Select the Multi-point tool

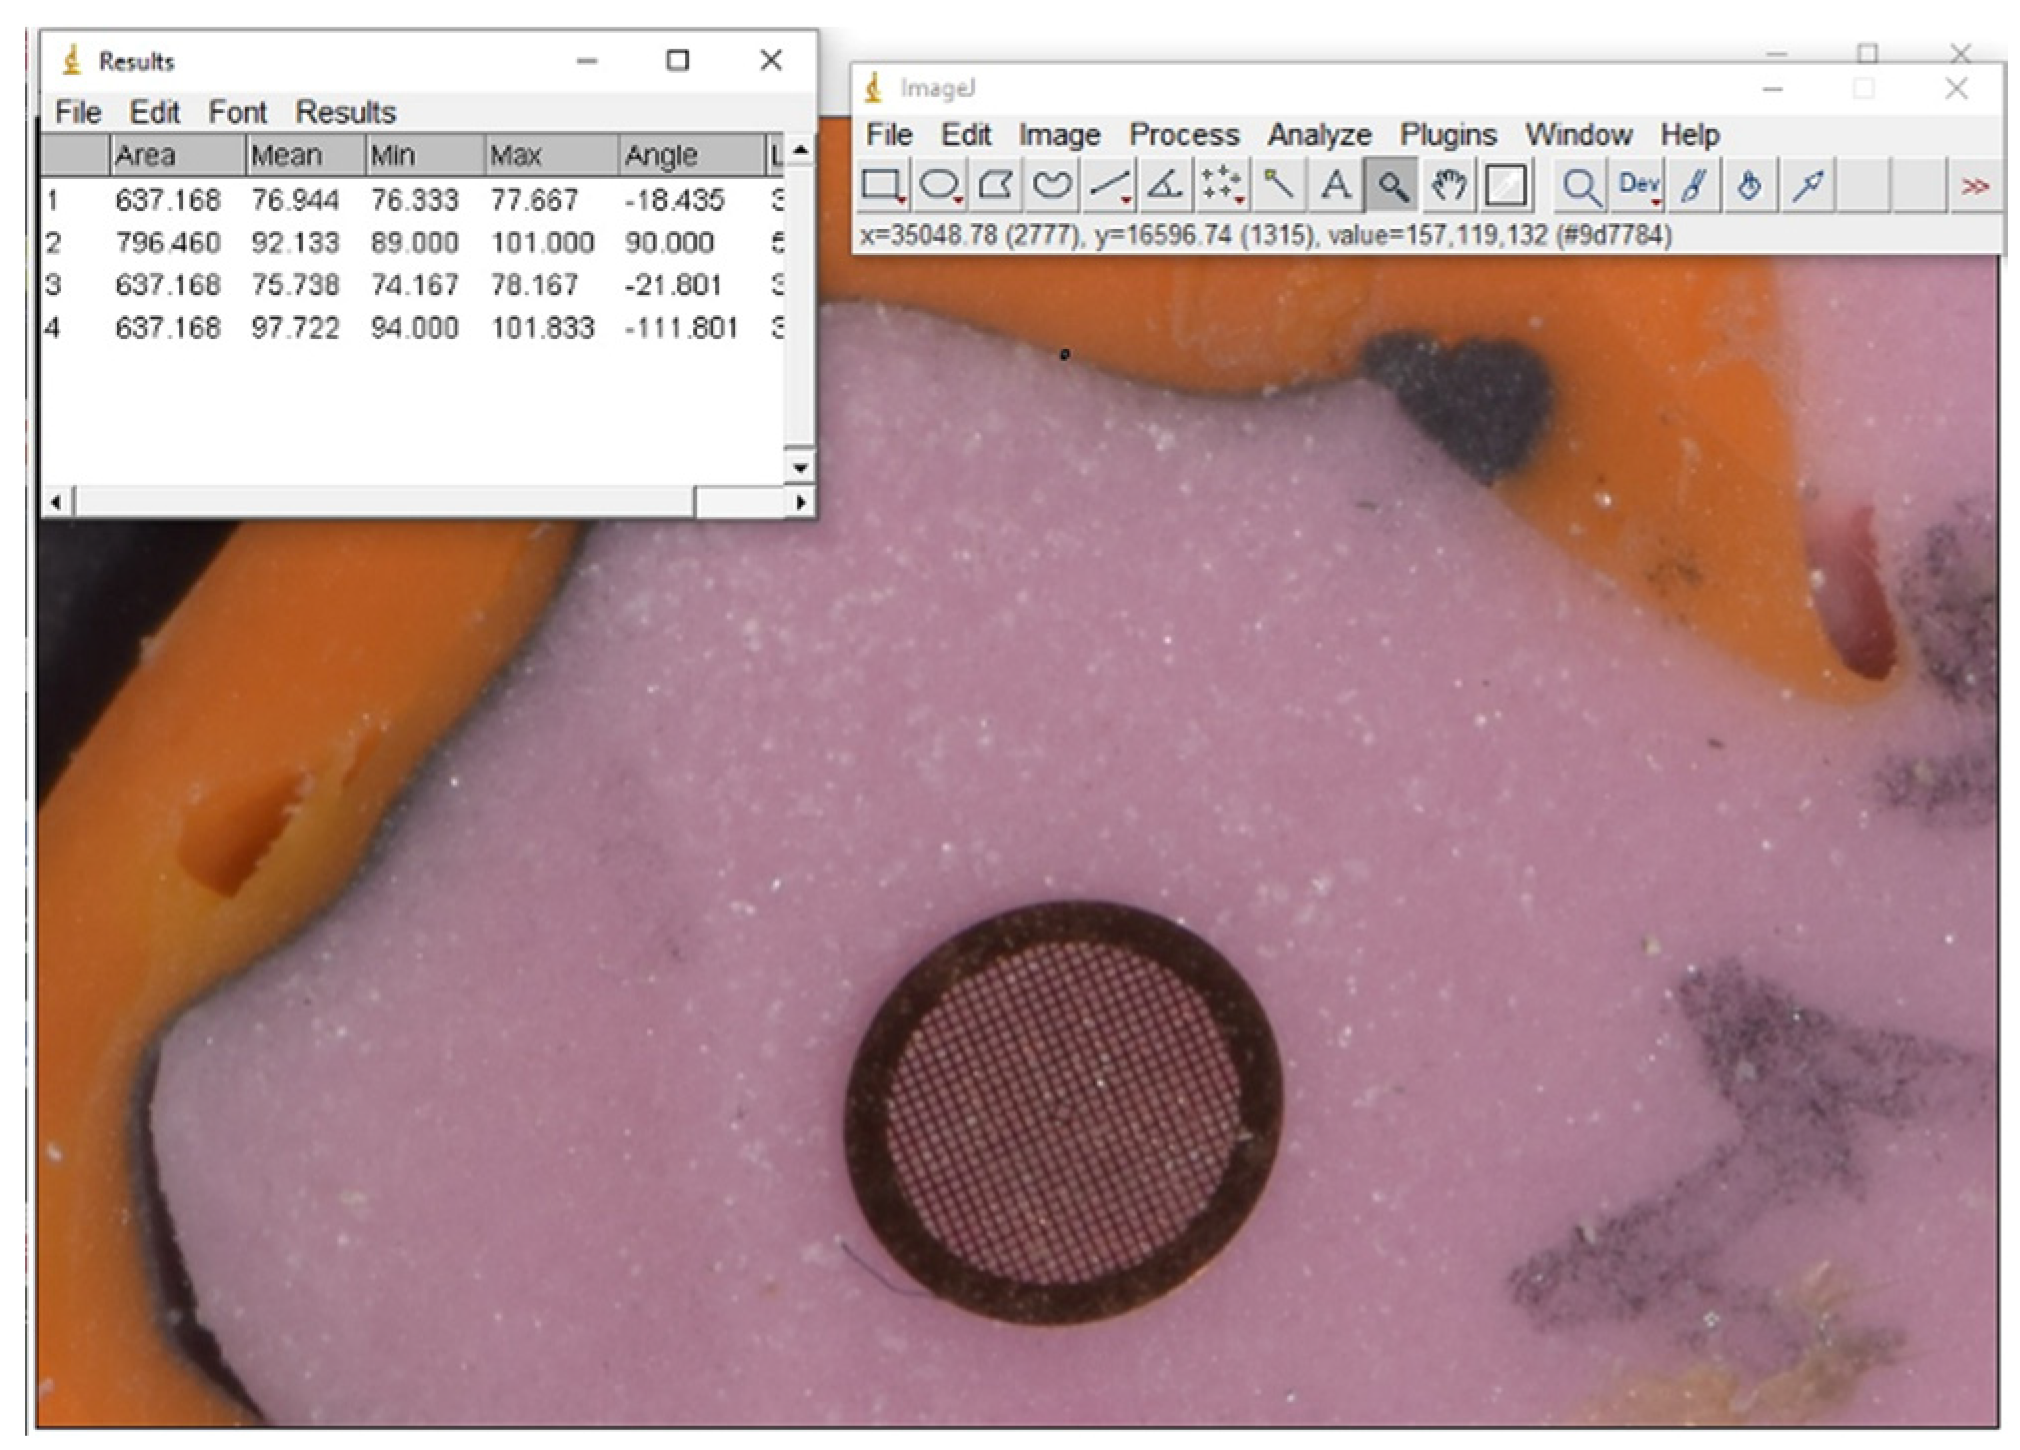tap(1221, 186)
